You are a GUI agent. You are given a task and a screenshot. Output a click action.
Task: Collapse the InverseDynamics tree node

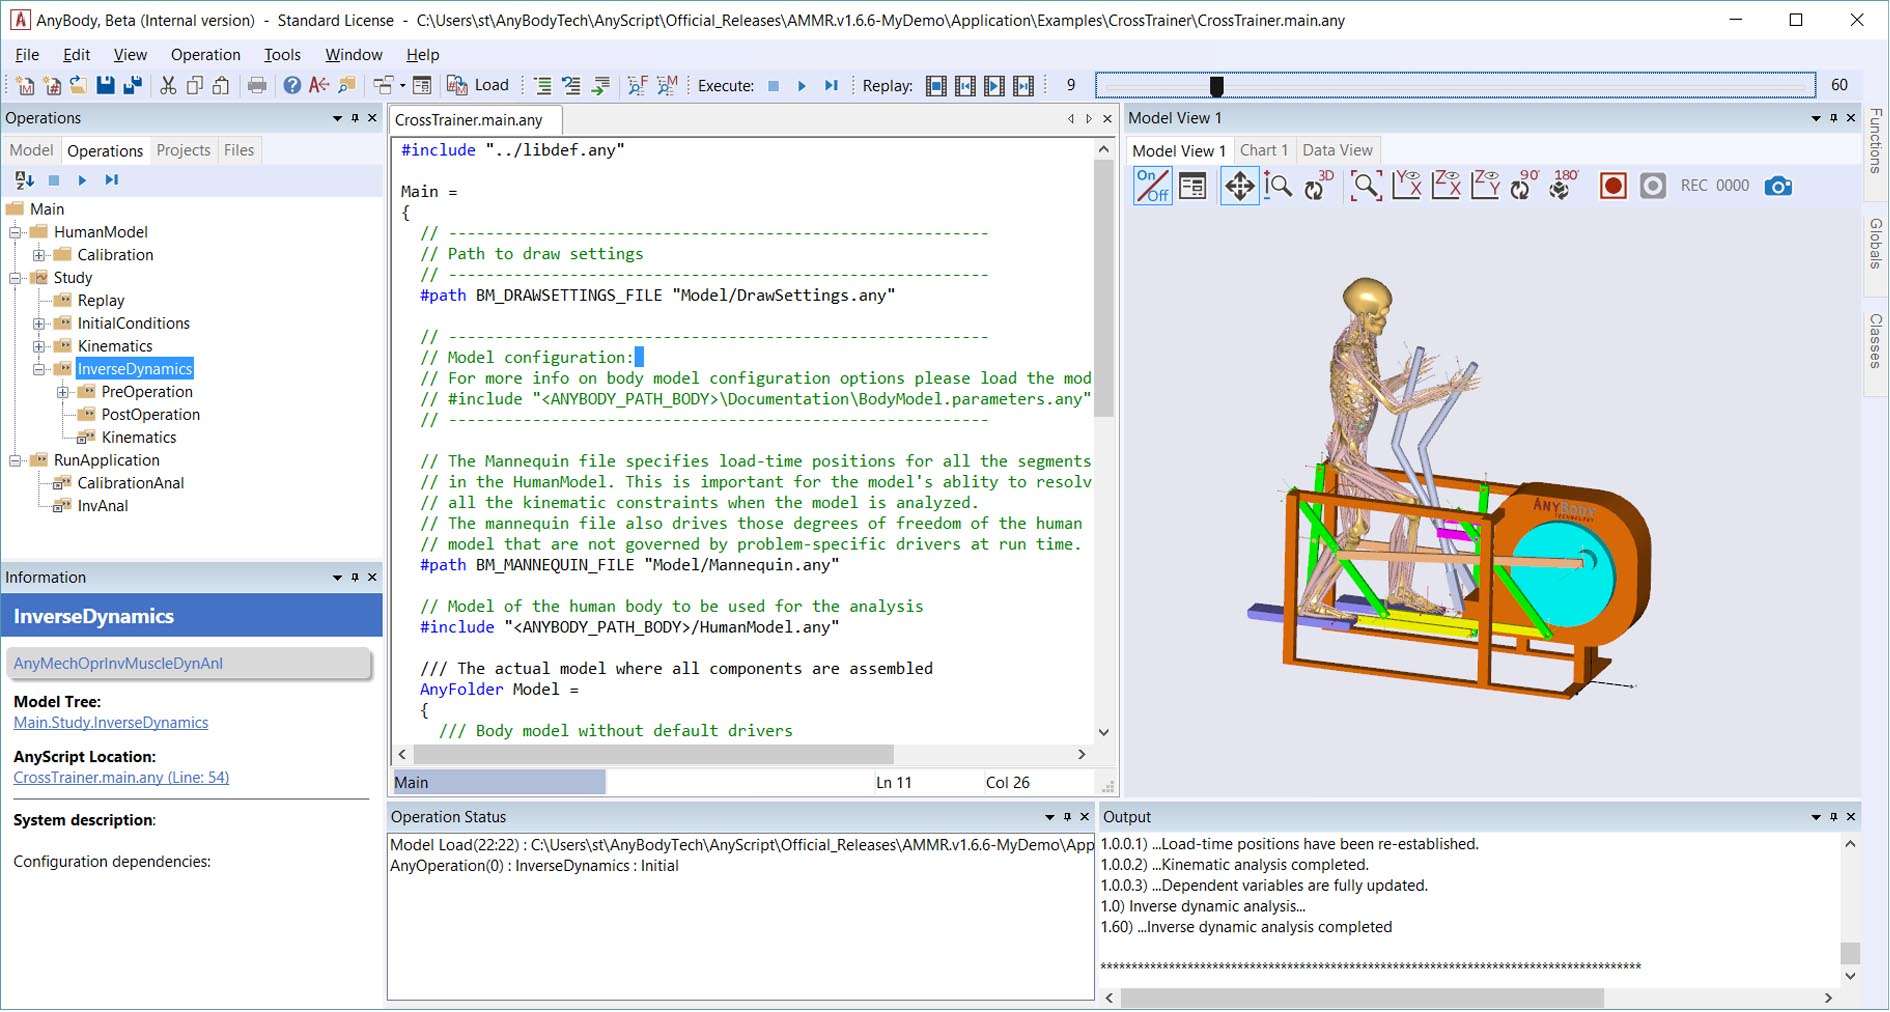[x=39, y=369]
